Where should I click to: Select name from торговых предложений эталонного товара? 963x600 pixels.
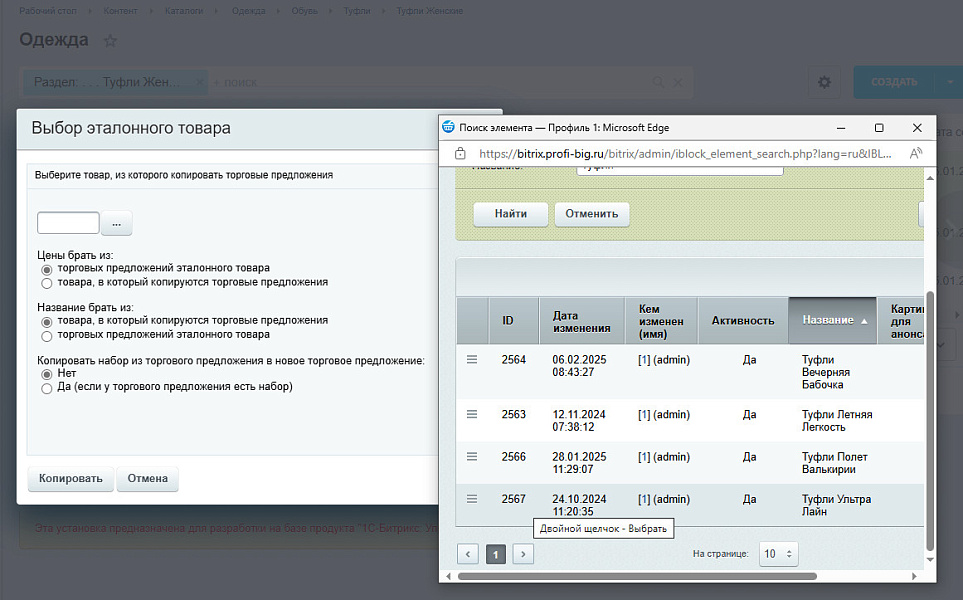[46, 335]
